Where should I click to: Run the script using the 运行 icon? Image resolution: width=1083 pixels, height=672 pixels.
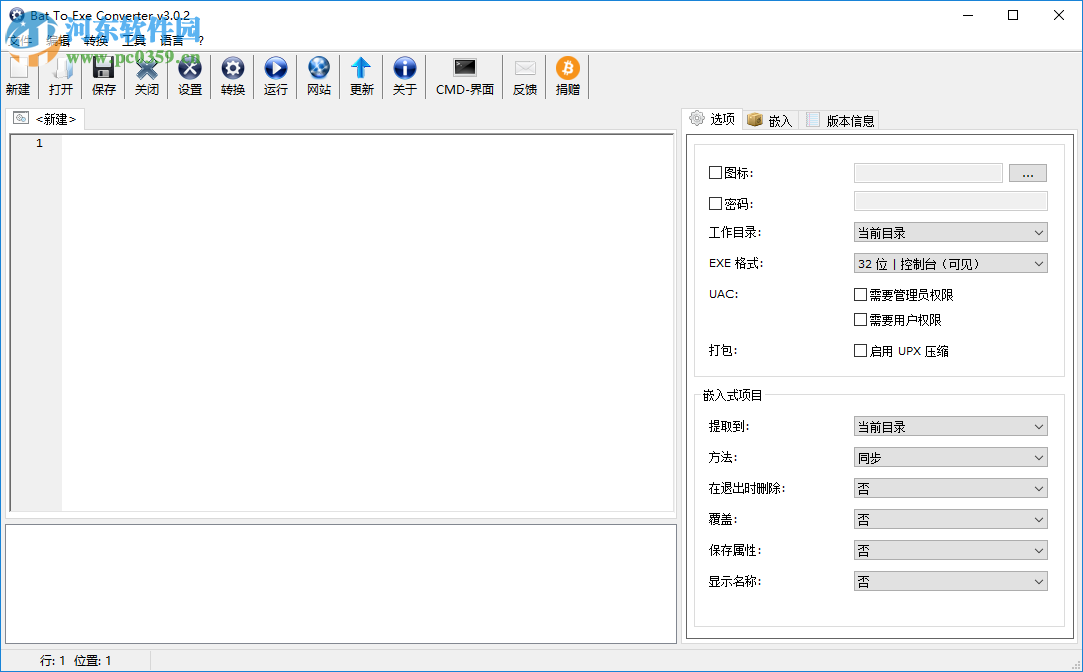click(x=275, y=76)
